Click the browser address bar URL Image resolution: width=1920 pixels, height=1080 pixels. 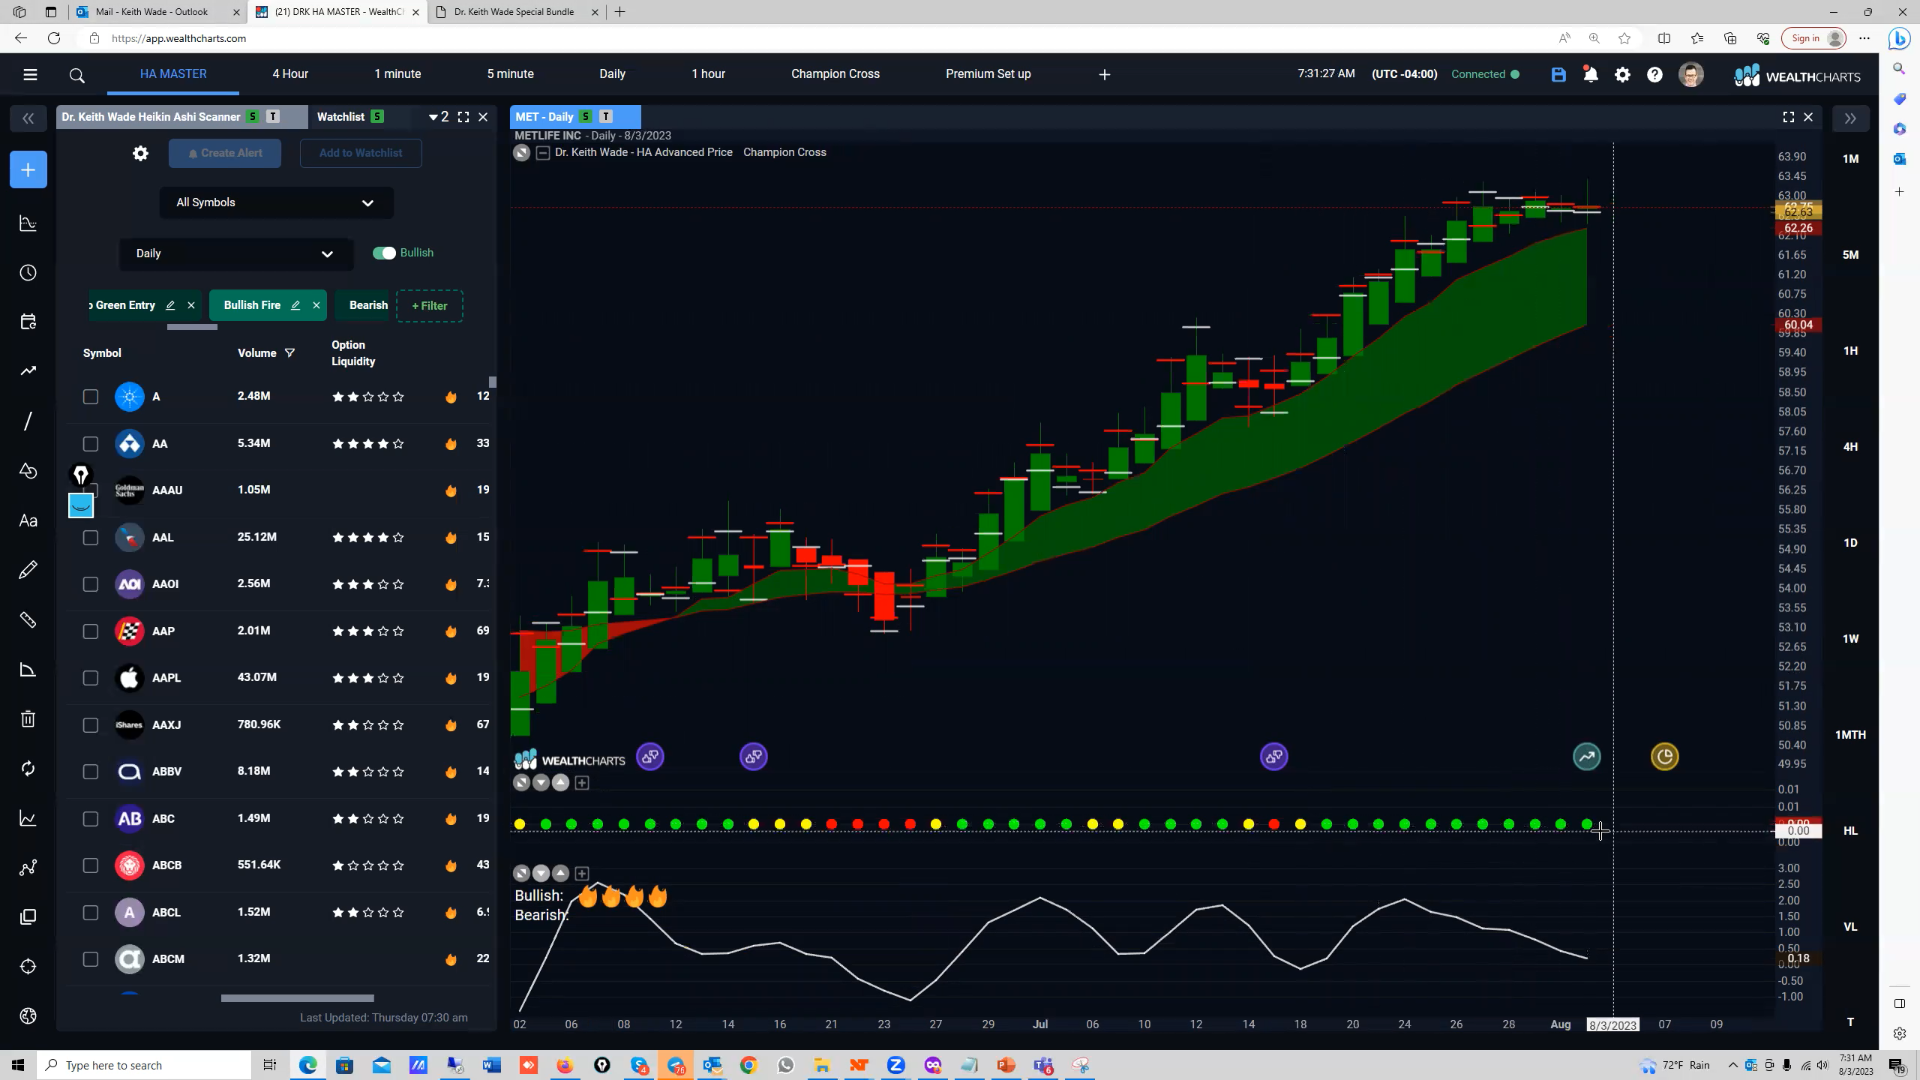pyautogui.click(x=179, y=38)
